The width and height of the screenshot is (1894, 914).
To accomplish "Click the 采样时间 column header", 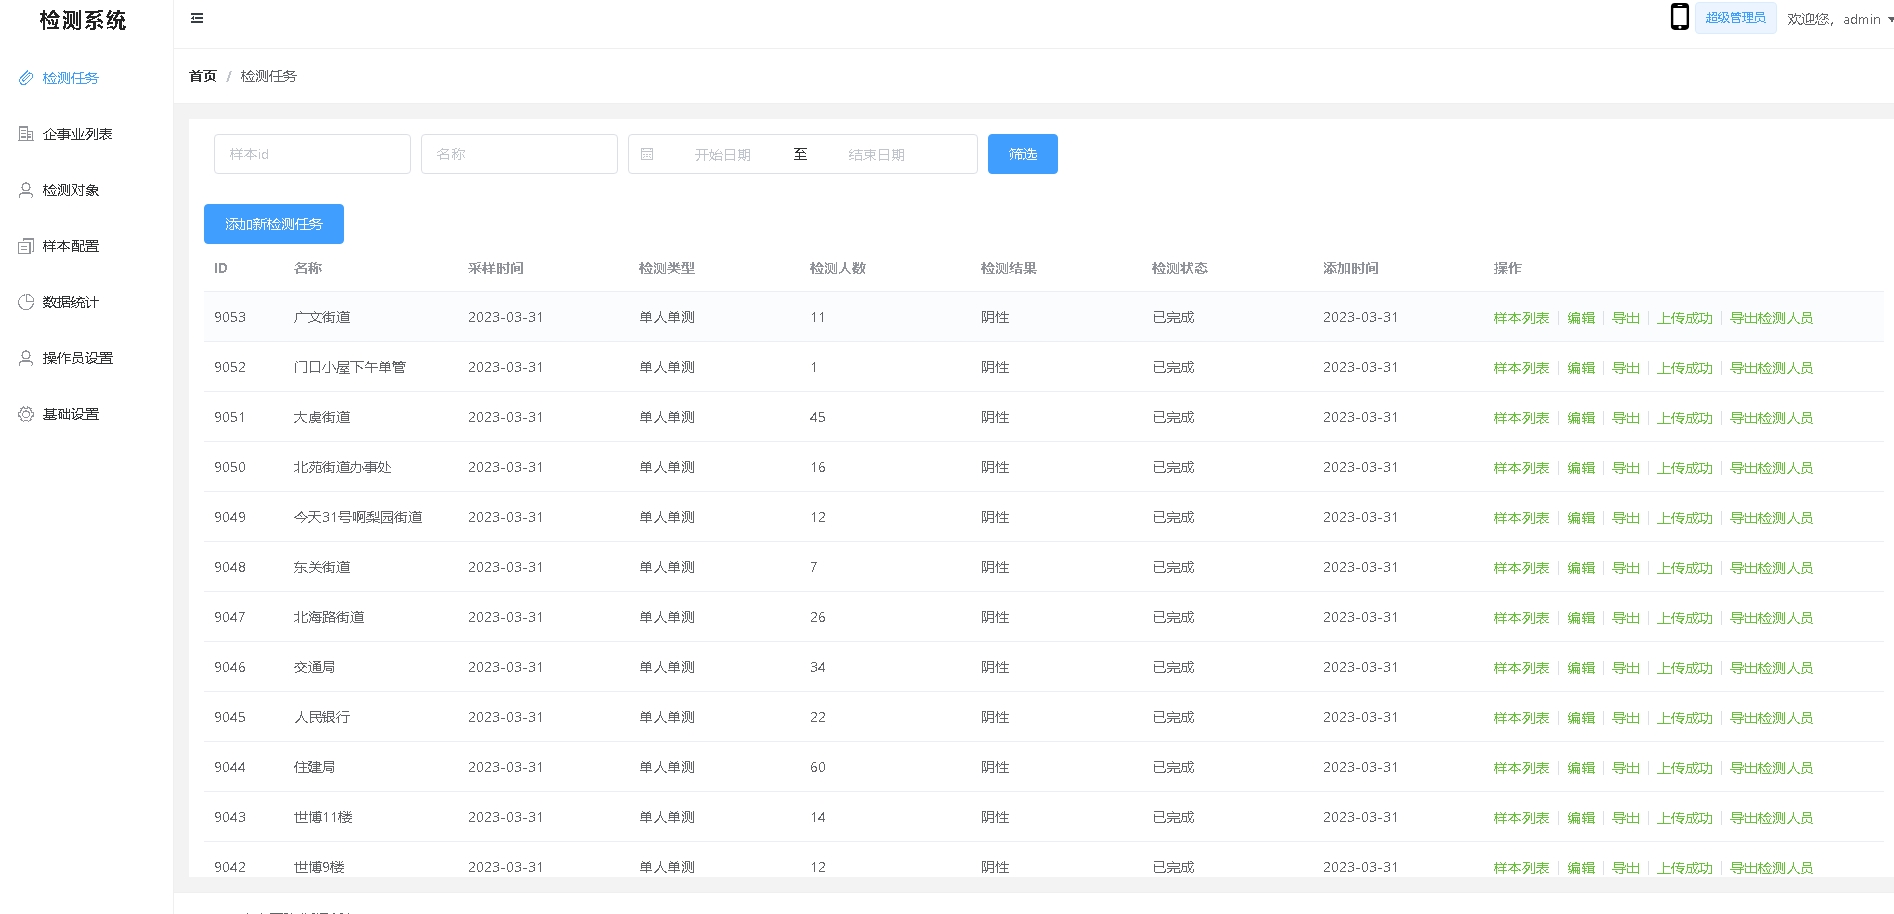I will tap(496, 268).
